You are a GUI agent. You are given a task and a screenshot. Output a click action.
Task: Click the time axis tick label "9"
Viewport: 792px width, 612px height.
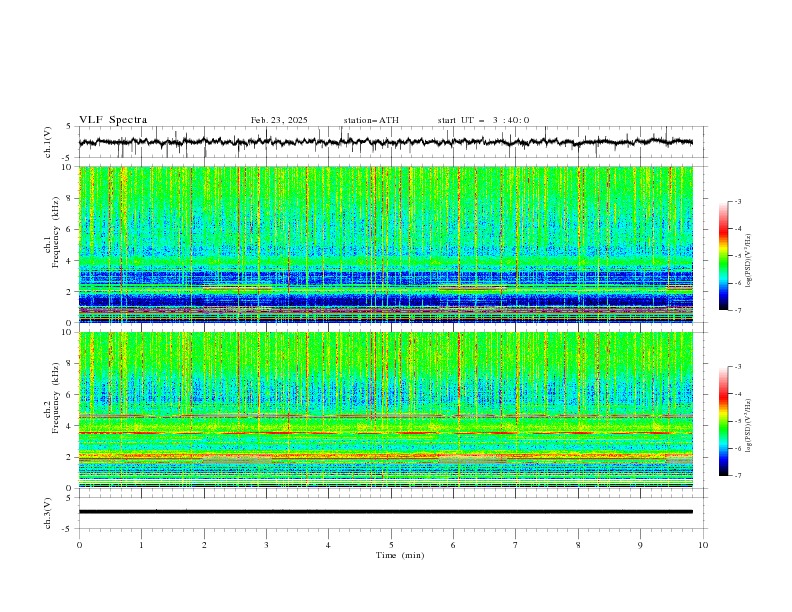(x=640, y=545)
